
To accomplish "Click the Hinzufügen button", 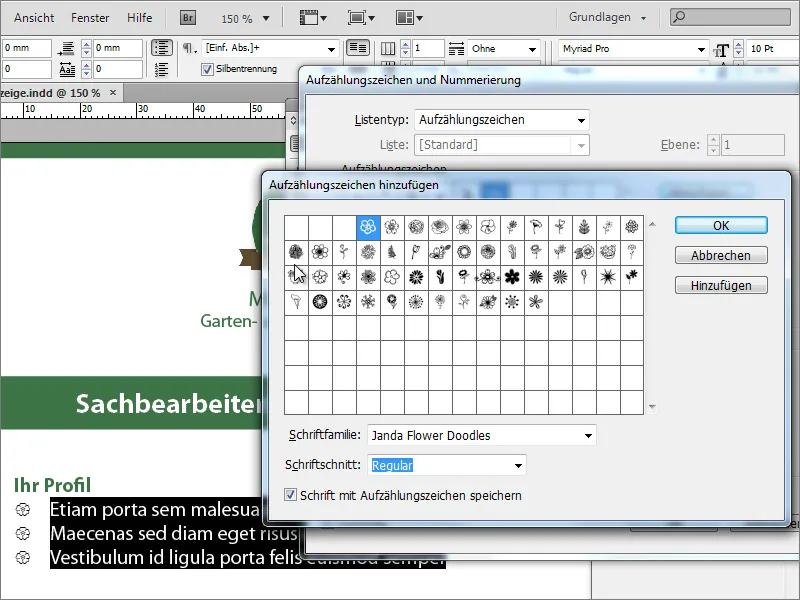I will [x=721, y=285].
